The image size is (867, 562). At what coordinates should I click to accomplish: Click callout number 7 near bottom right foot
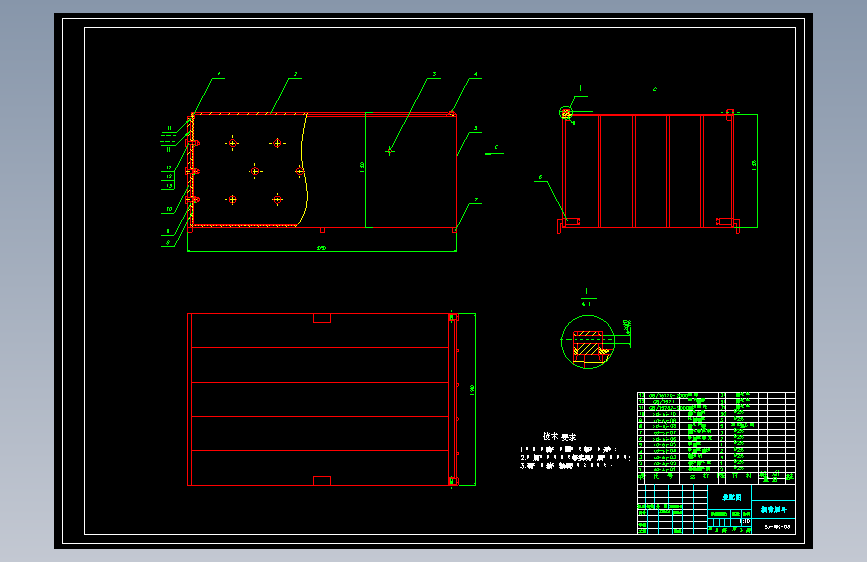point(476,200)
